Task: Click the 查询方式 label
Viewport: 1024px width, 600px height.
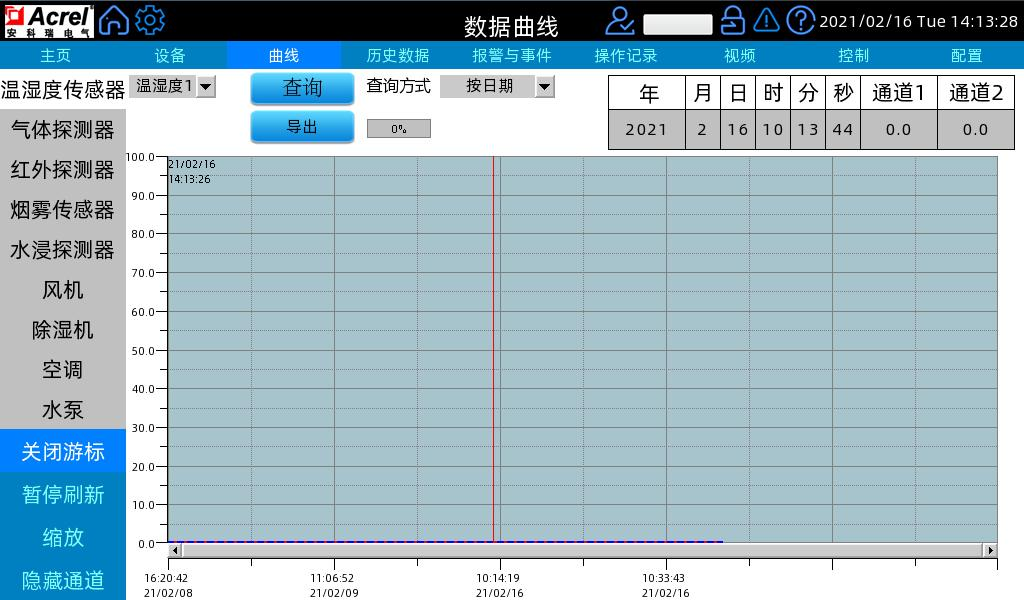Action: point(398,86)
